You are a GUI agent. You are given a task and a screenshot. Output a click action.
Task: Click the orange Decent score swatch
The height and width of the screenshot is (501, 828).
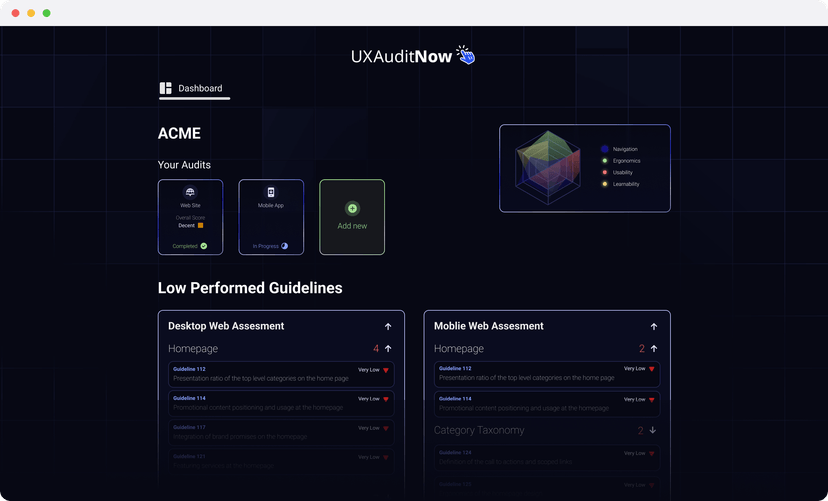[x=201, y=225]
